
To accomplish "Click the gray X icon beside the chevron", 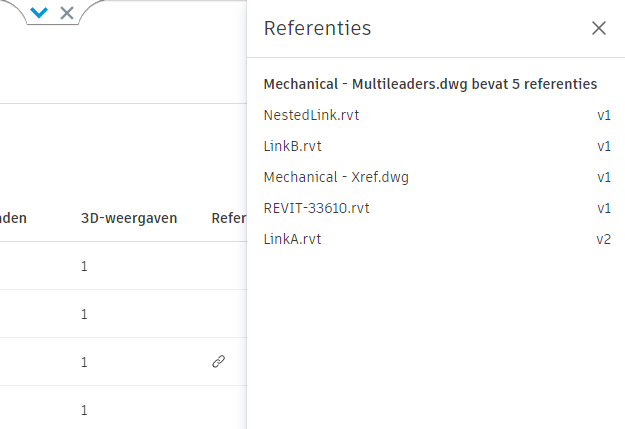I will (x=67, y=13).
